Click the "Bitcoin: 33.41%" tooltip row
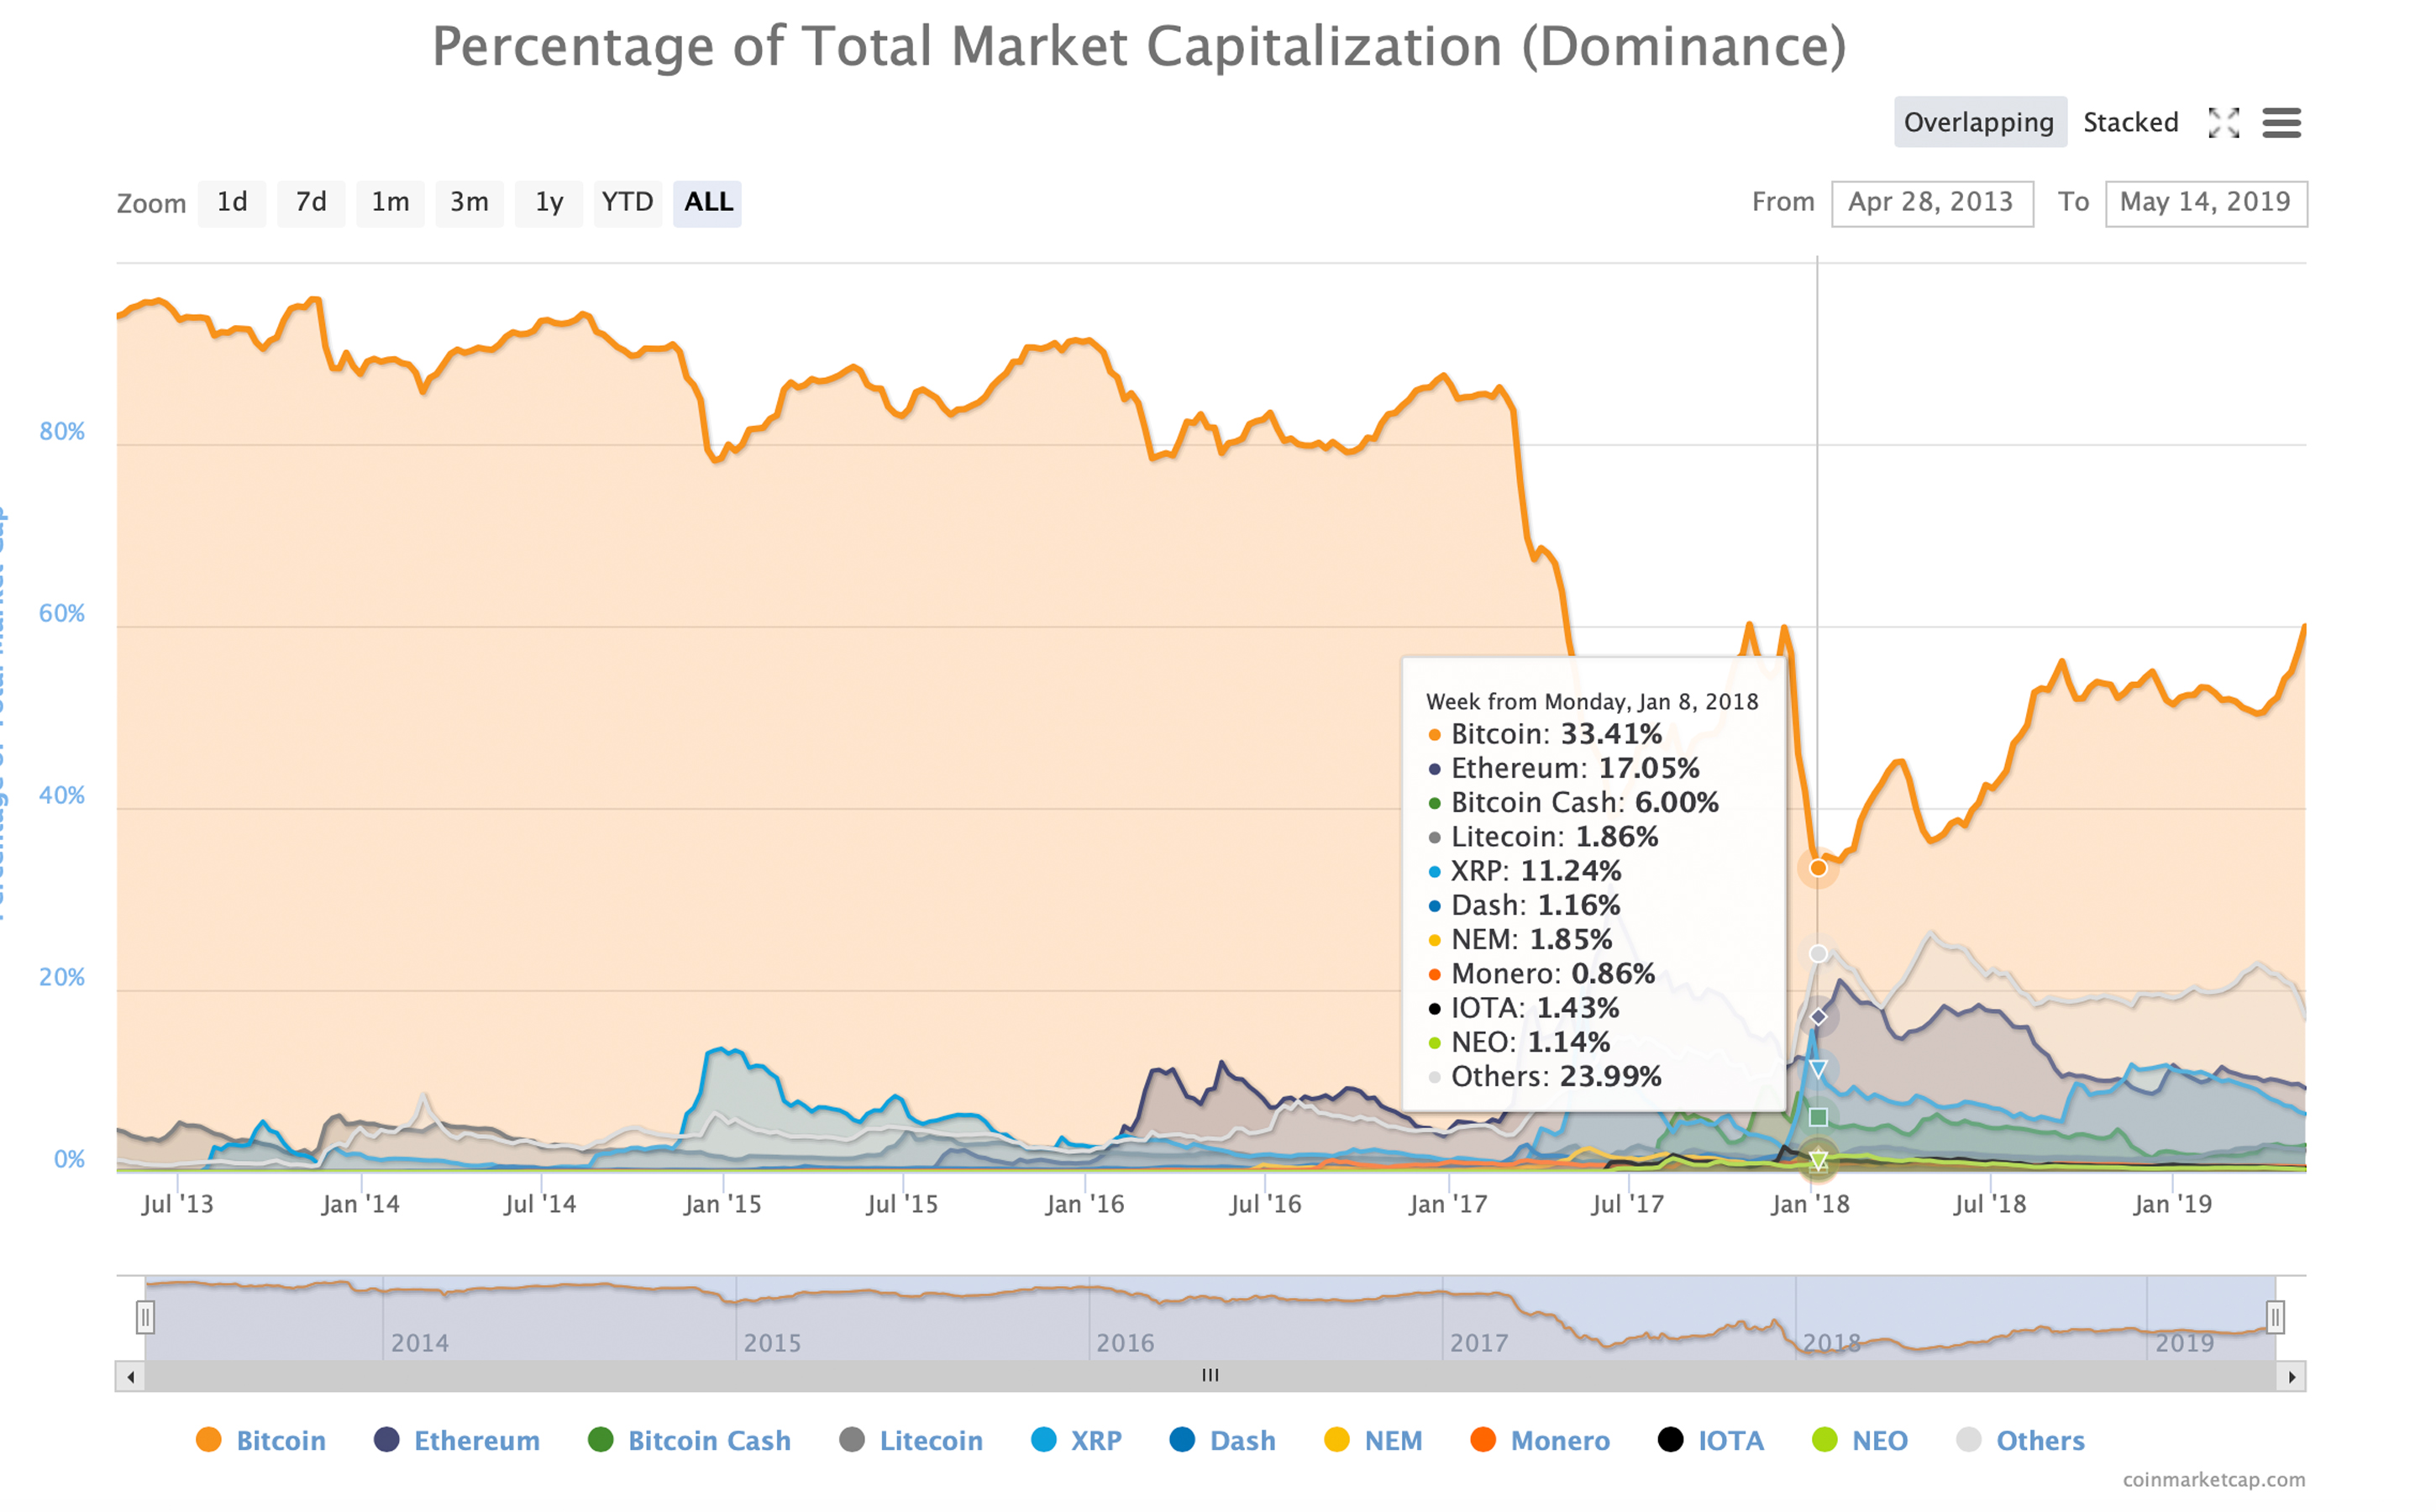 [1546, 735]
